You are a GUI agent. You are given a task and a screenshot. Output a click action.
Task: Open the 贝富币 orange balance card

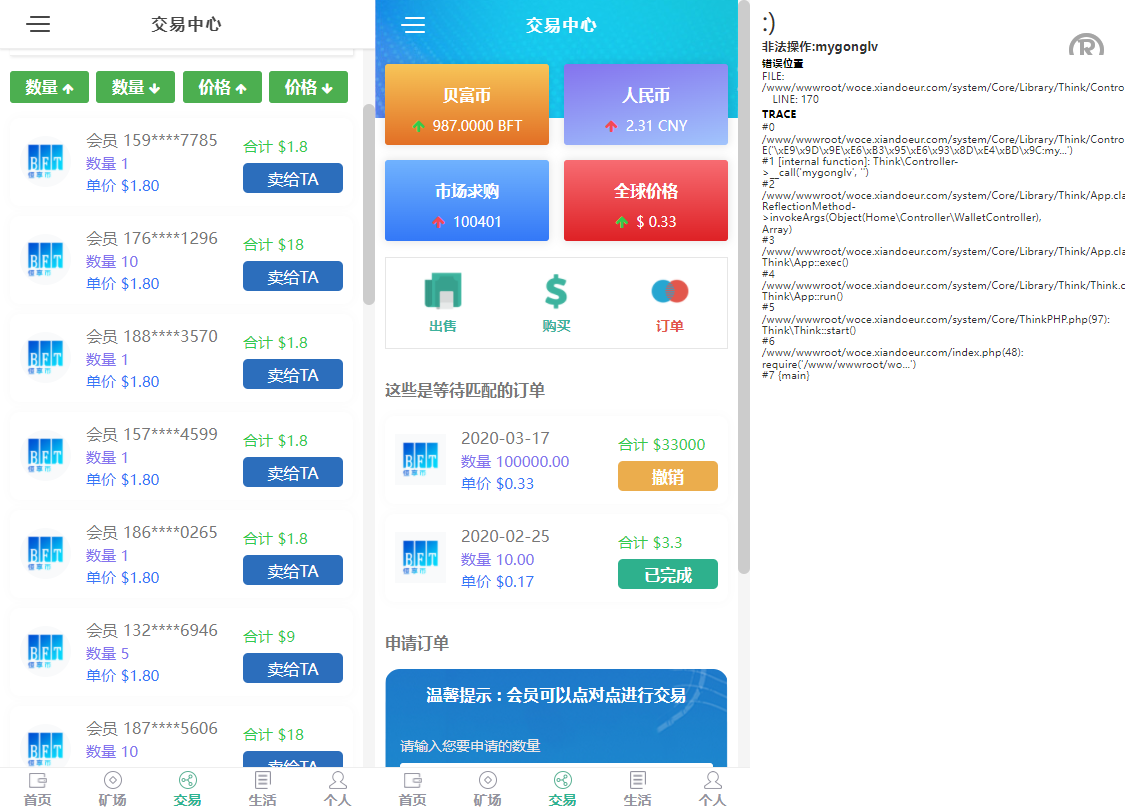coord(467,105)
